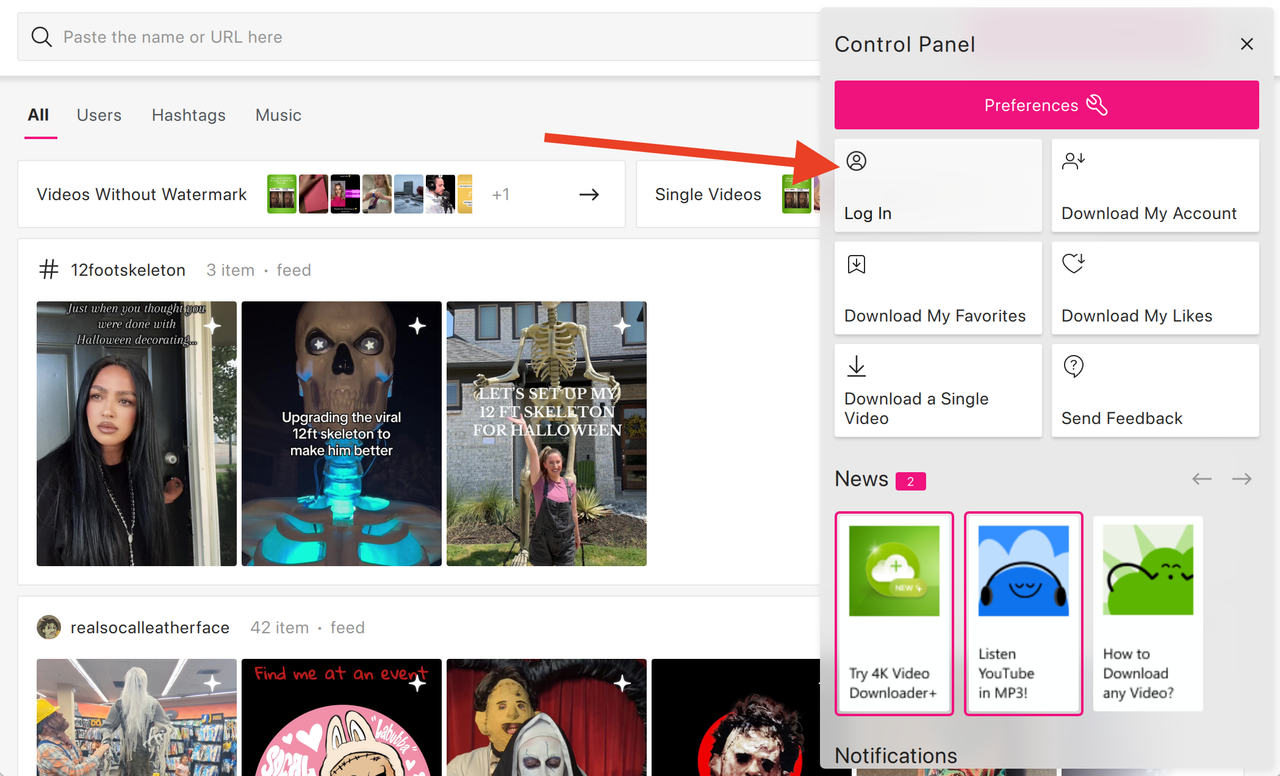Switch to the All tab

click(38, 115)
